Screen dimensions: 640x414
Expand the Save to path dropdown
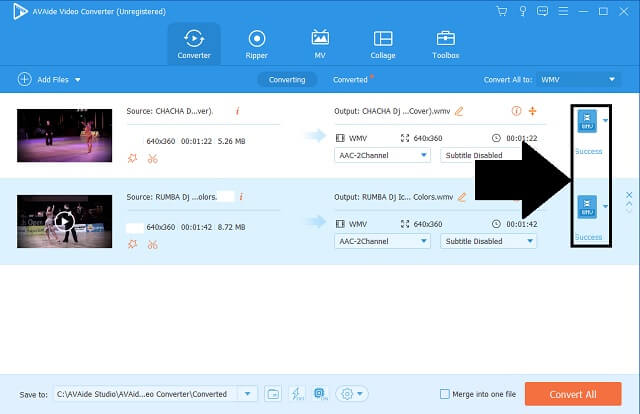[x=248, y=394]
